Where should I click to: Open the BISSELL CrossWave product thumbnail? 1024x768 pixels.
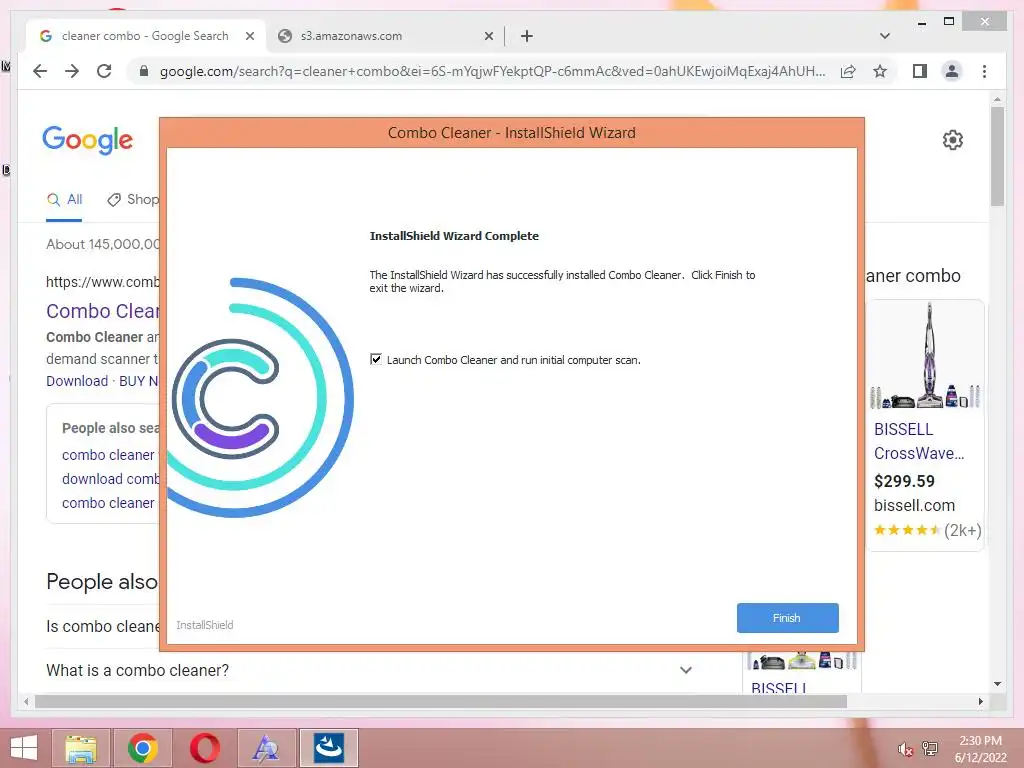pyautogui.click(x=925, y=356)
